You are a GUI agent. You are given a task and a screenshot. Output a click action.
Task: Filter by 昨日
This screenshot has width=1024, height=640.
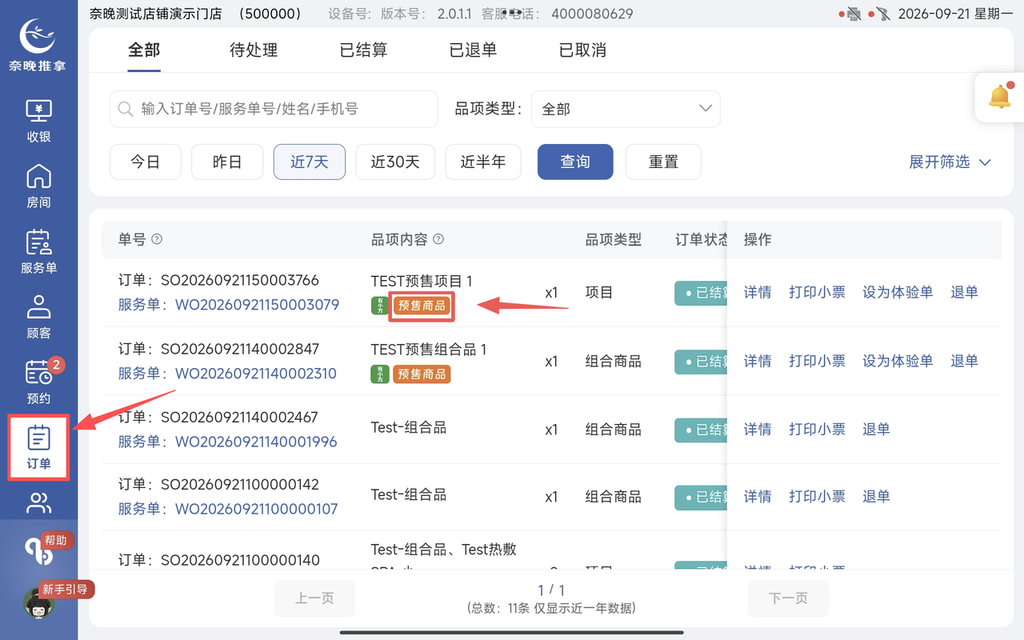pyautogui.click(x=227, y=162)
